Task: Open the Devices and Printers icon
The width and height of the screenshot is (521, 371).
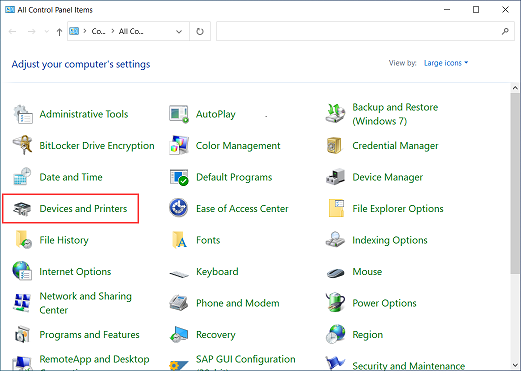Action: 22,209
